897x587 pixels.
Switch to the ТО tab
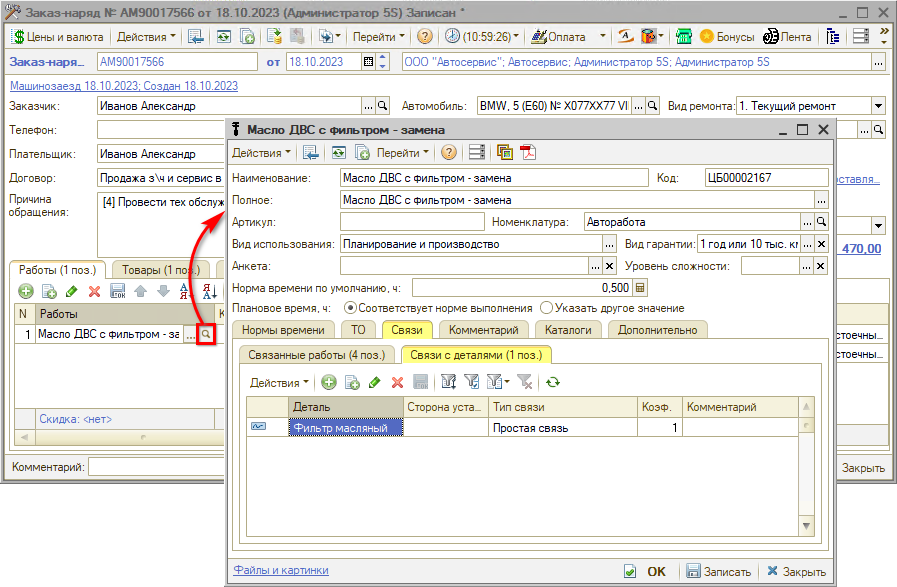(358, 330)
